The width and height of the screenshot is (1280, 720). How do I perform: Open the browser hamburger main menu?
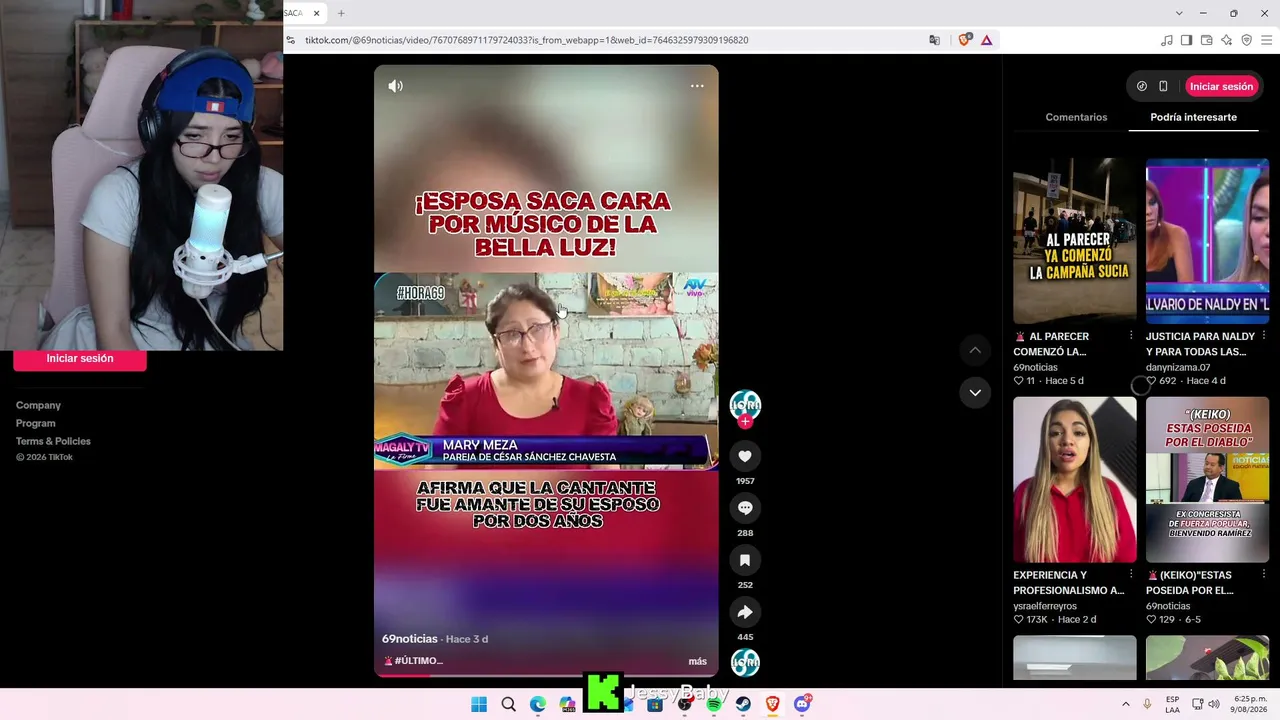tap(1266, 40)
